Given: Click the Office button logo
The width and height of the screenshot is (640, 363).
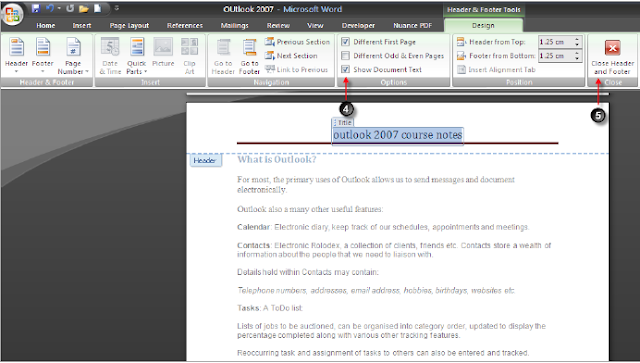Looking at the screenshot, I should click(x=12, y=14).
